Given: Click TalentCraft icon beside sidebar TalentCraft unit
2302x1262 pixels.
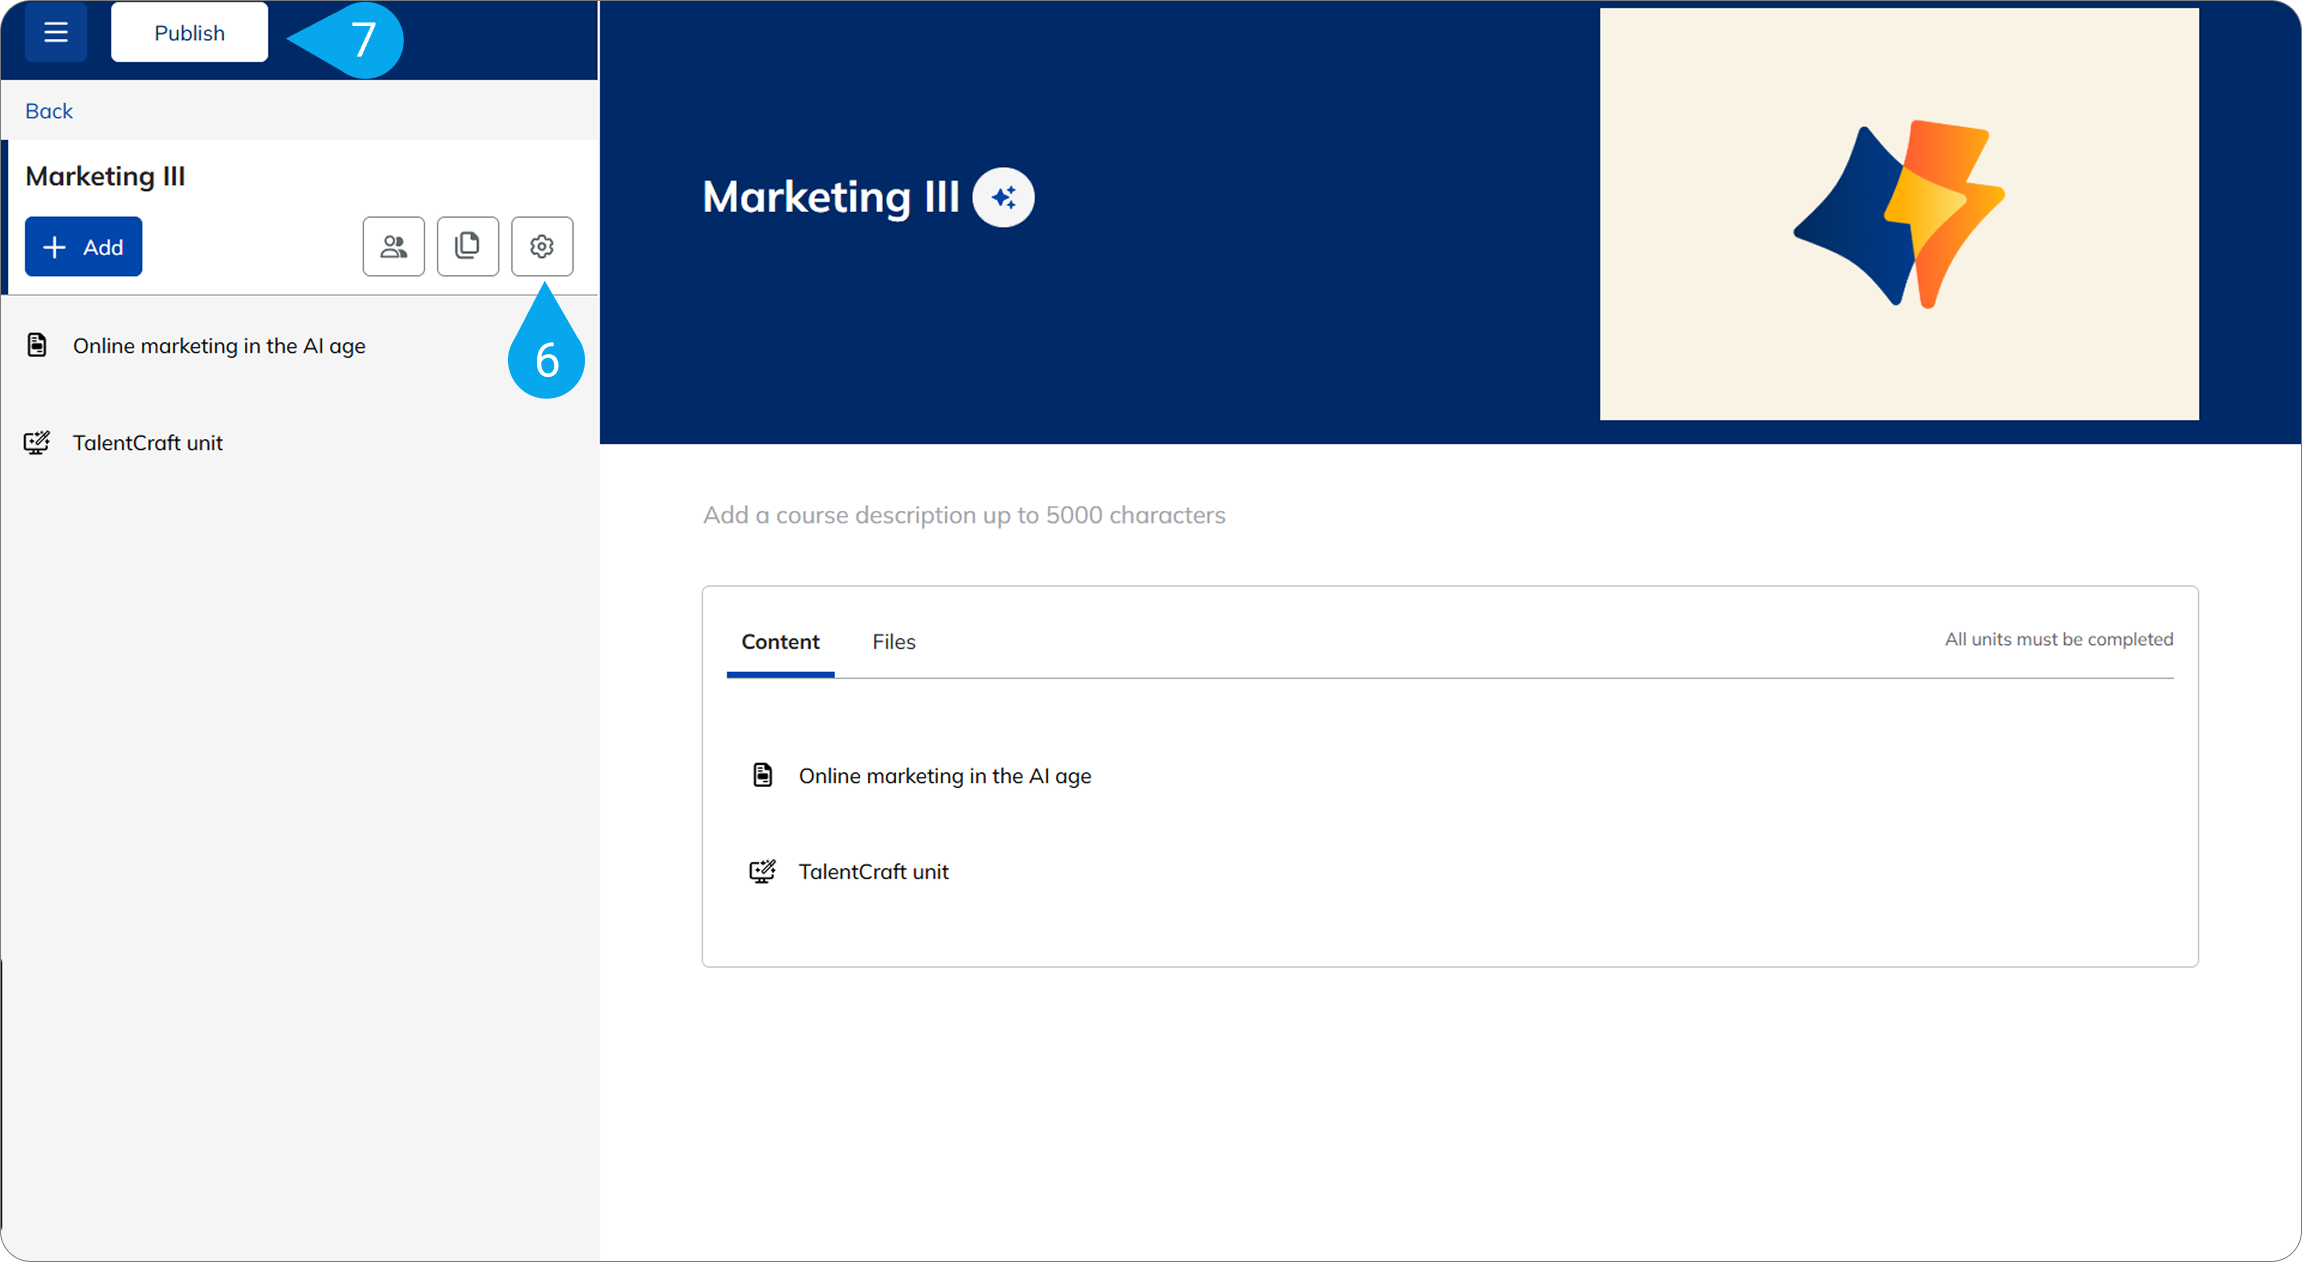Looking at the screenshot, I should click(x=37, y=442).
